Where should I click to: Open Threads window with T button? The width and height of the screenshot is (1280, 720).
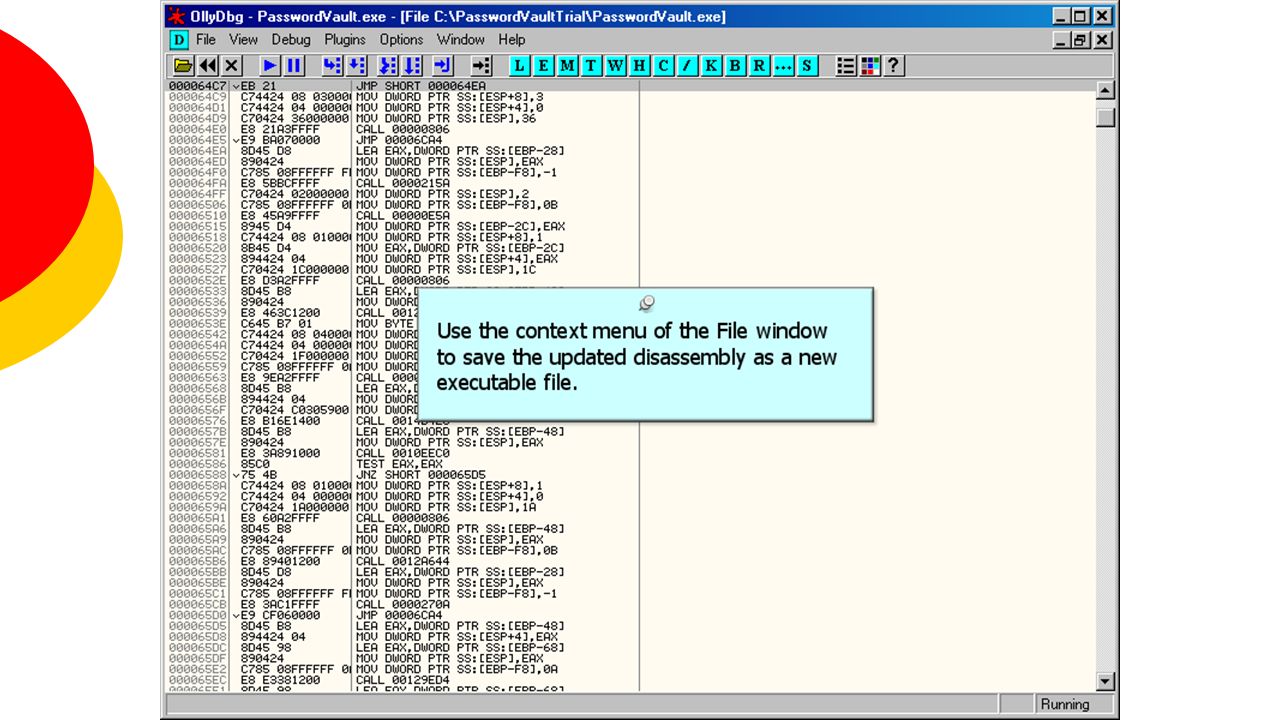[x=591, y=66]
